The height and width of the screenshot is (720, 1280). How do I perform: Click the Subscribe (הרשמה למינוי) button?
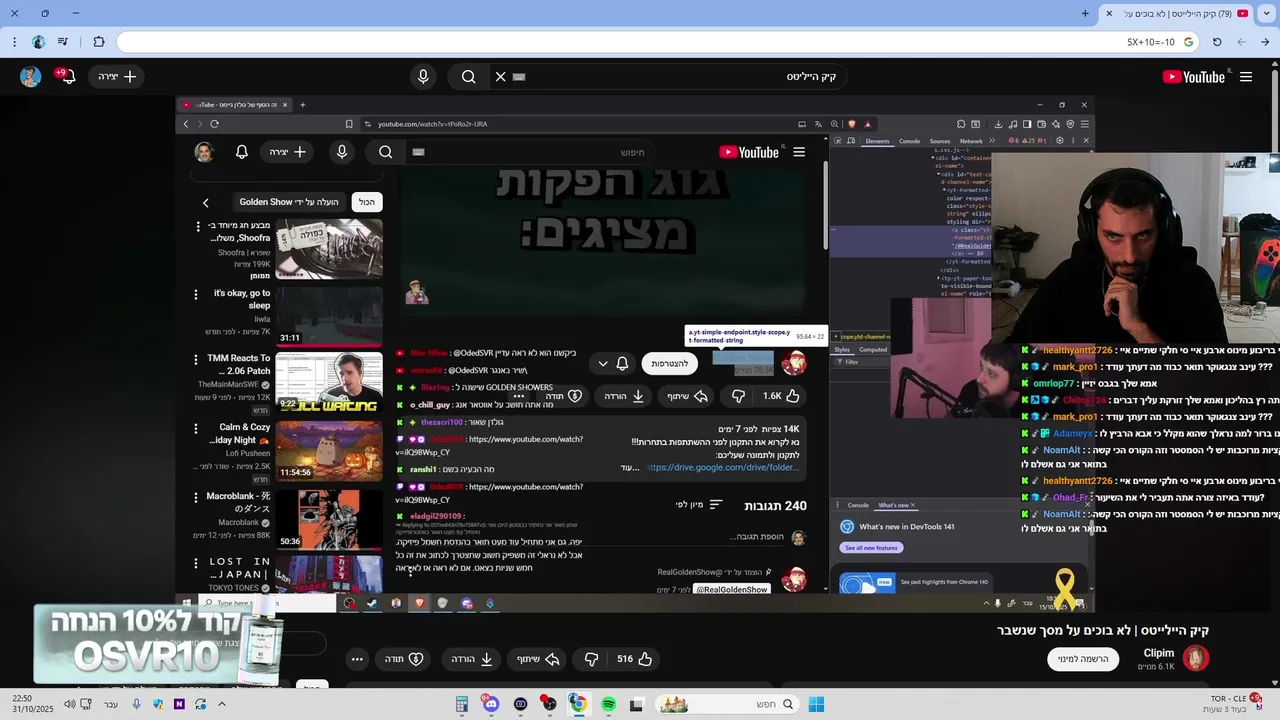[1084, 659]
